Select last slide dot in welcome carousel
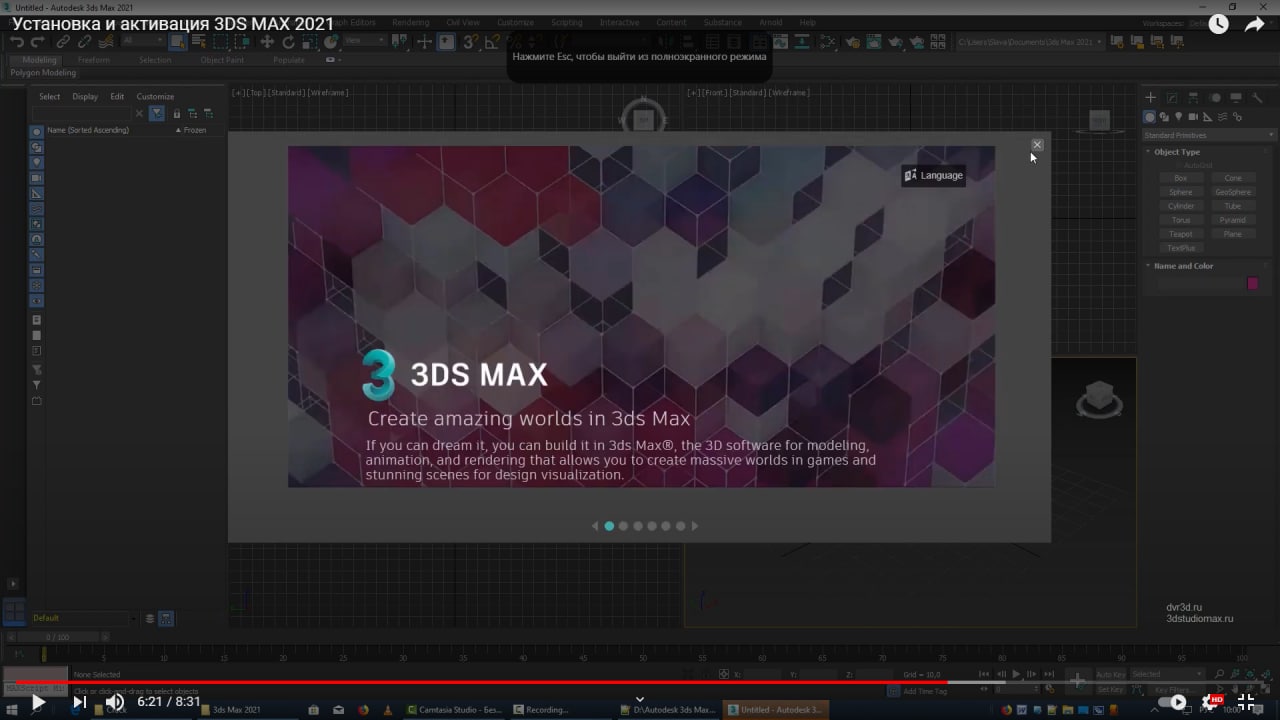Image resolution: width=1280 pixels, height=720 pixels. tap(681, 526)
